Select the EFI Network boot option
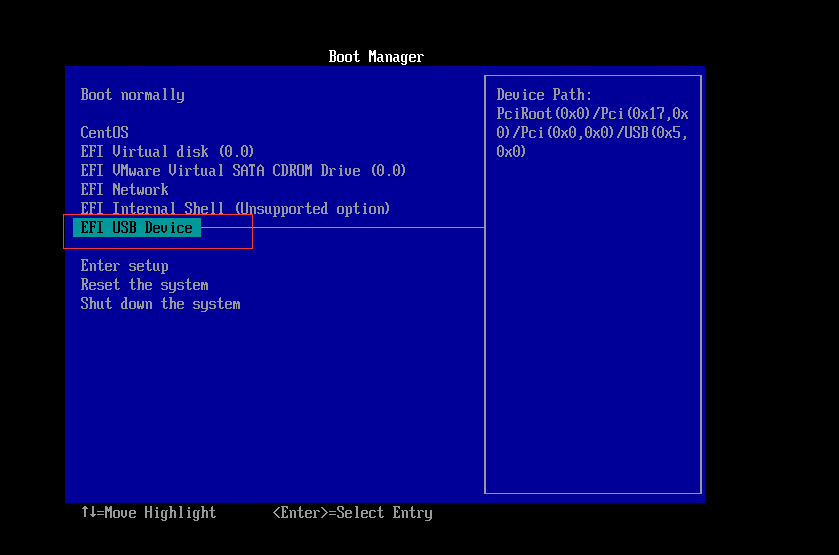This screenshot has height=555, width=839. (x=124, y=190)
